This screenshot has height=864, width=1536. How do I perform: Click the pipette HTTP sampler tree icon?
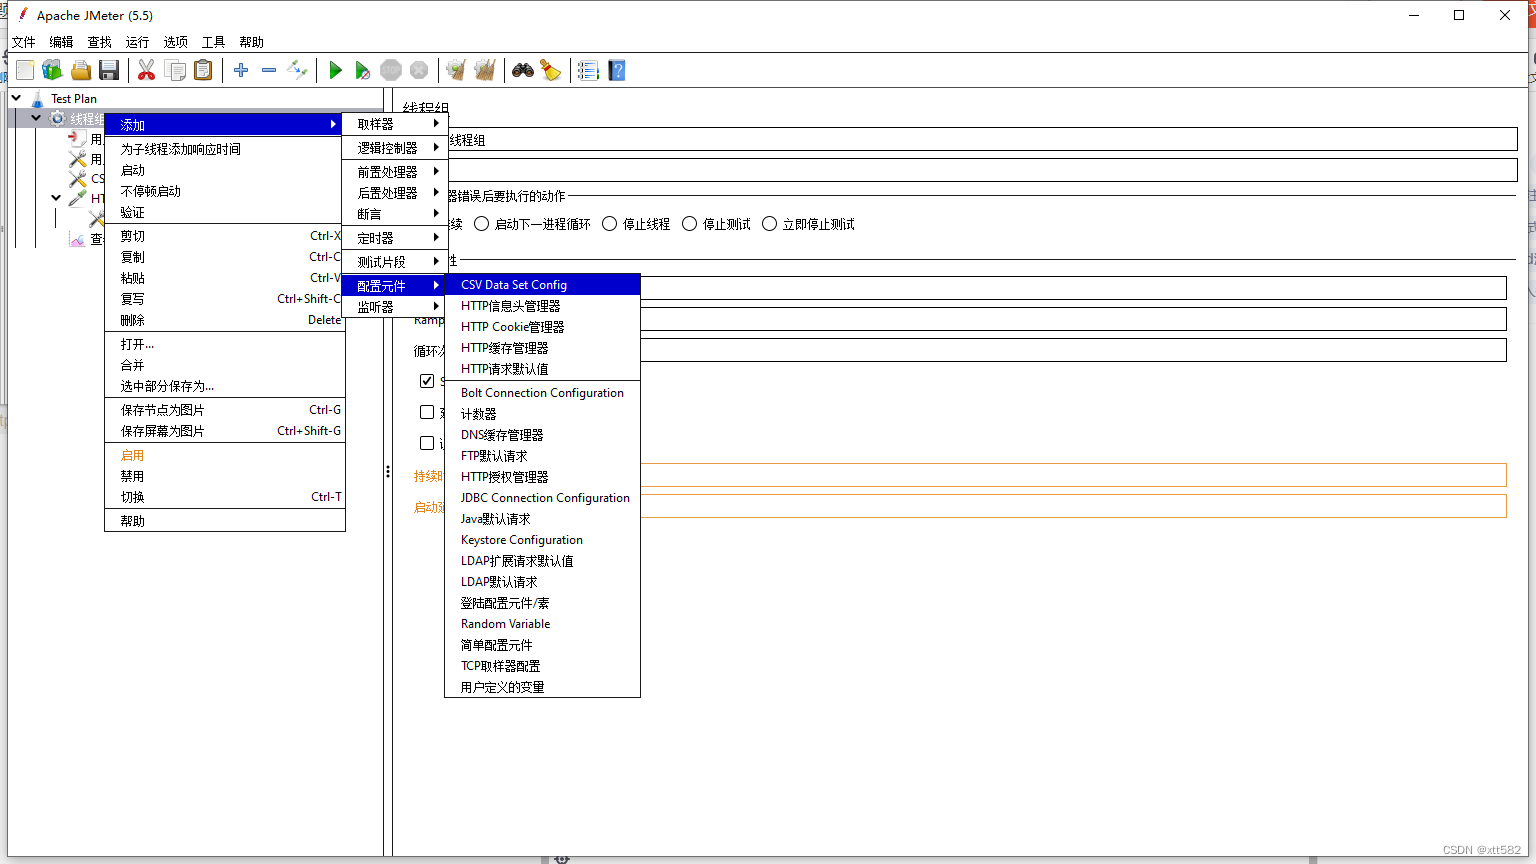pos(77,198)
